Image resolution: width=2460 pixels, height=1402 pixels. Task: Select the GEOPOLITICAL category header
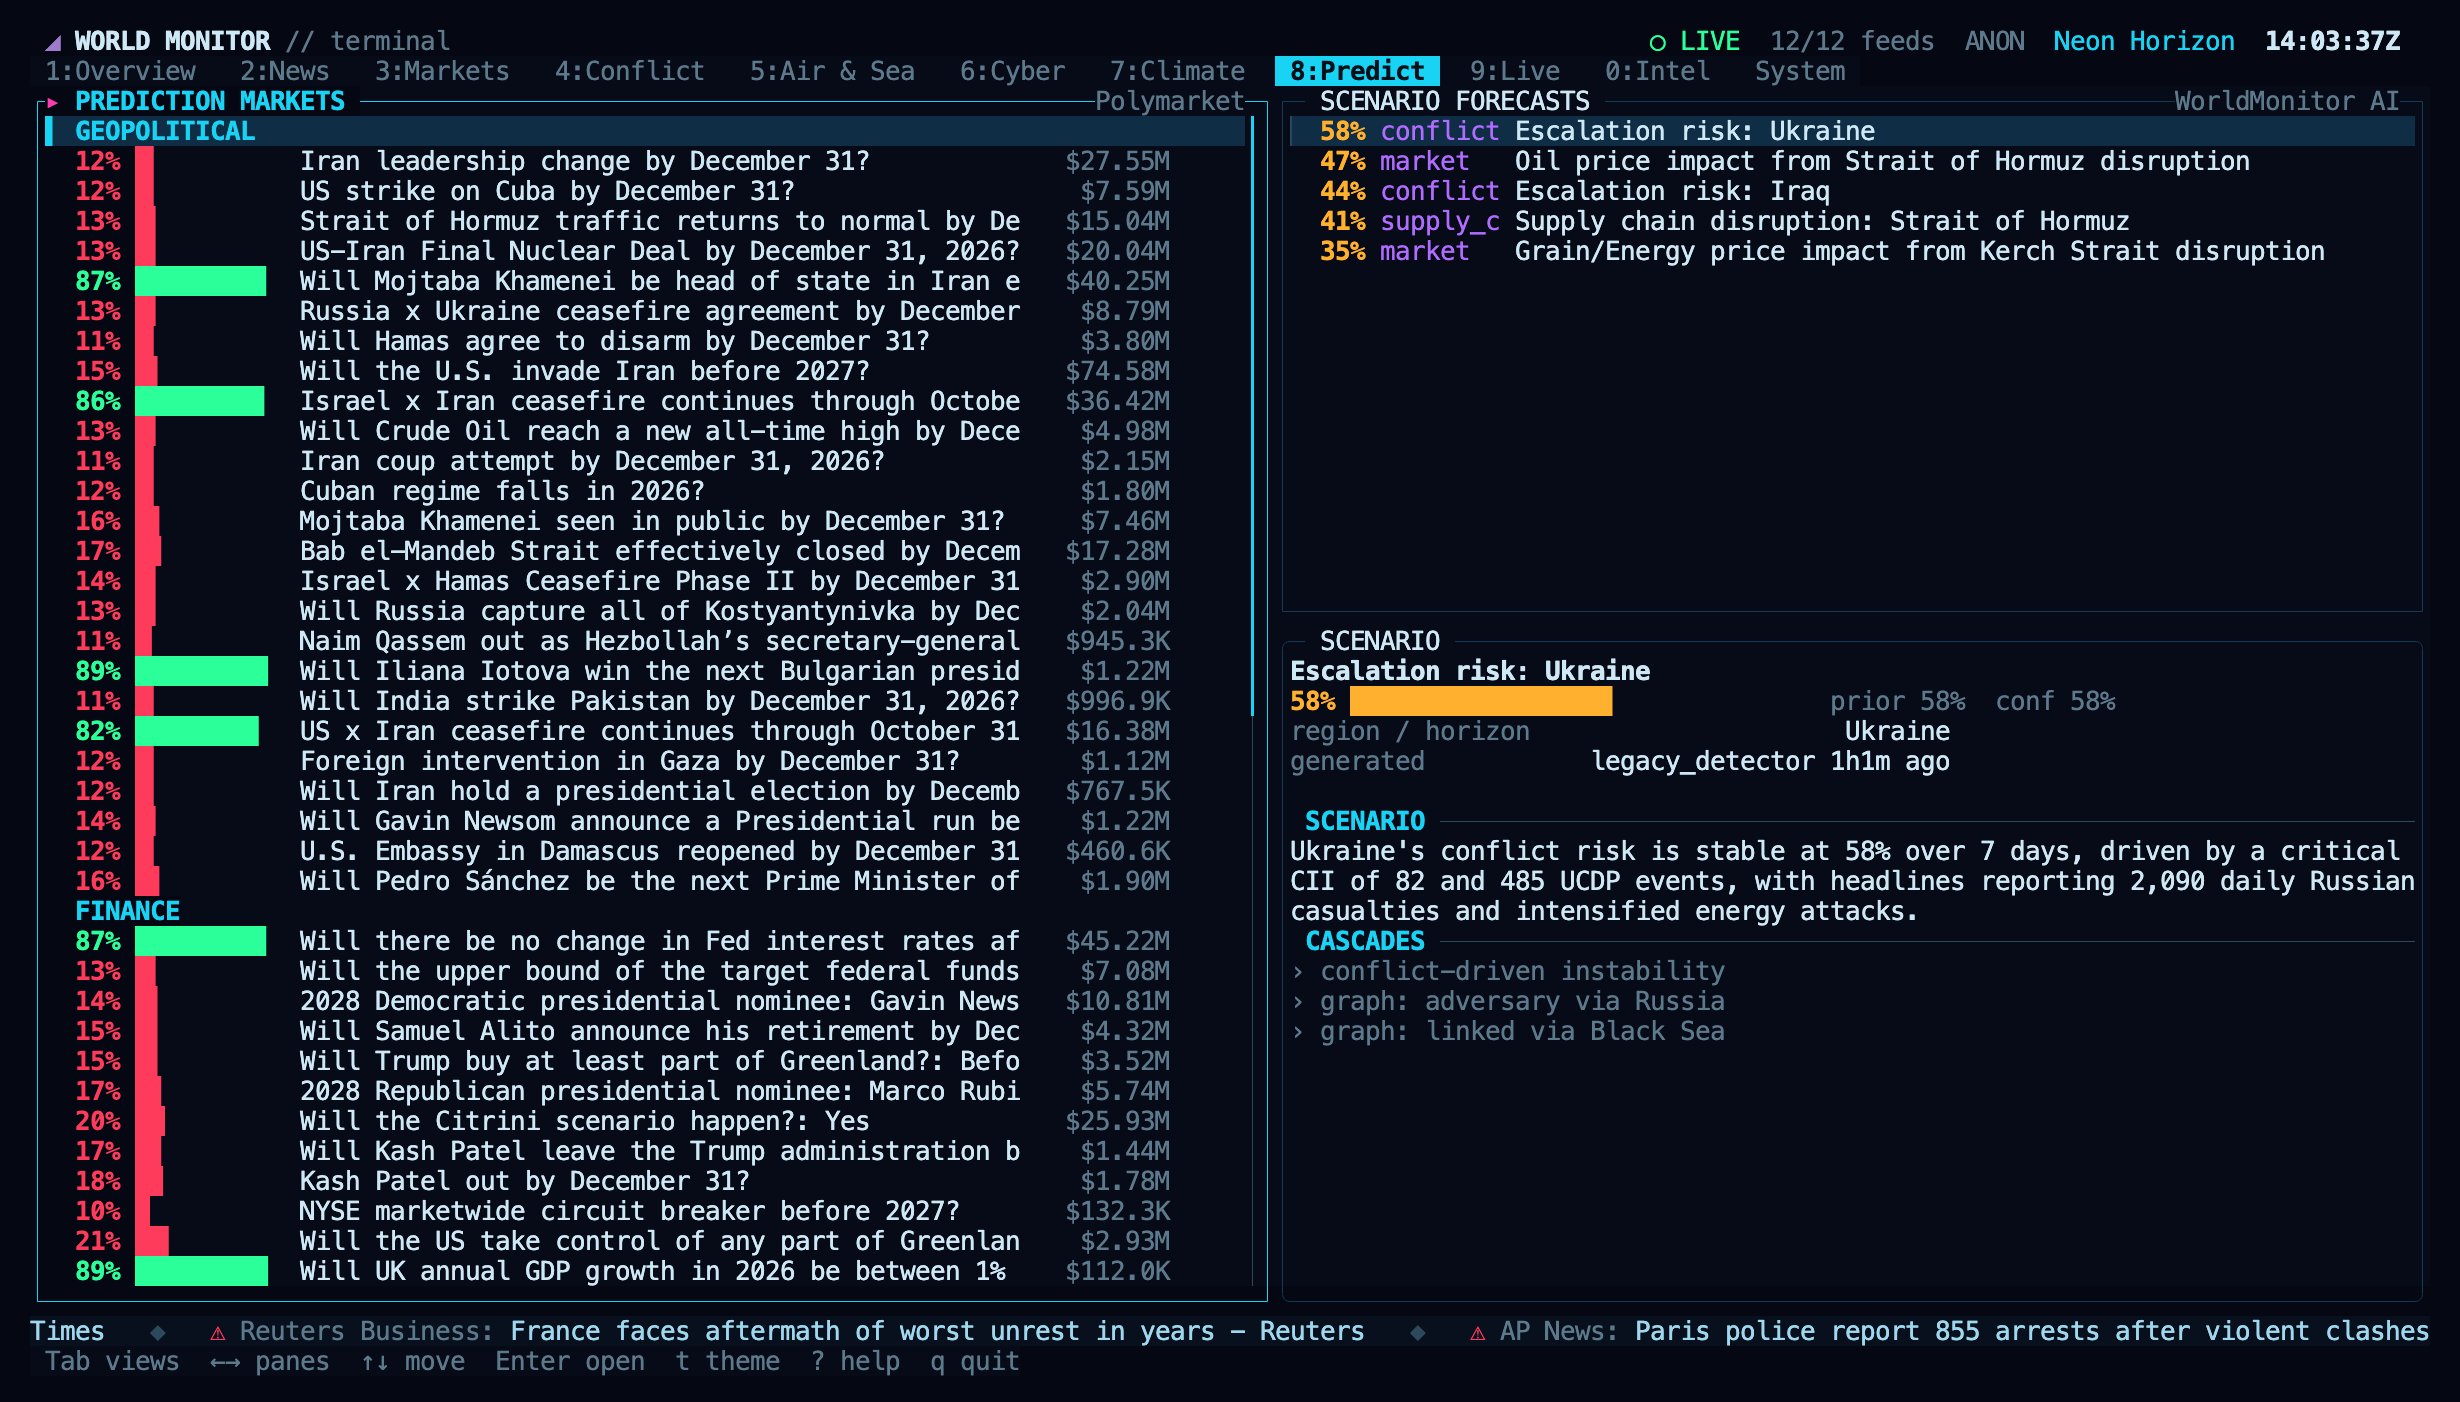coord(645,131)
